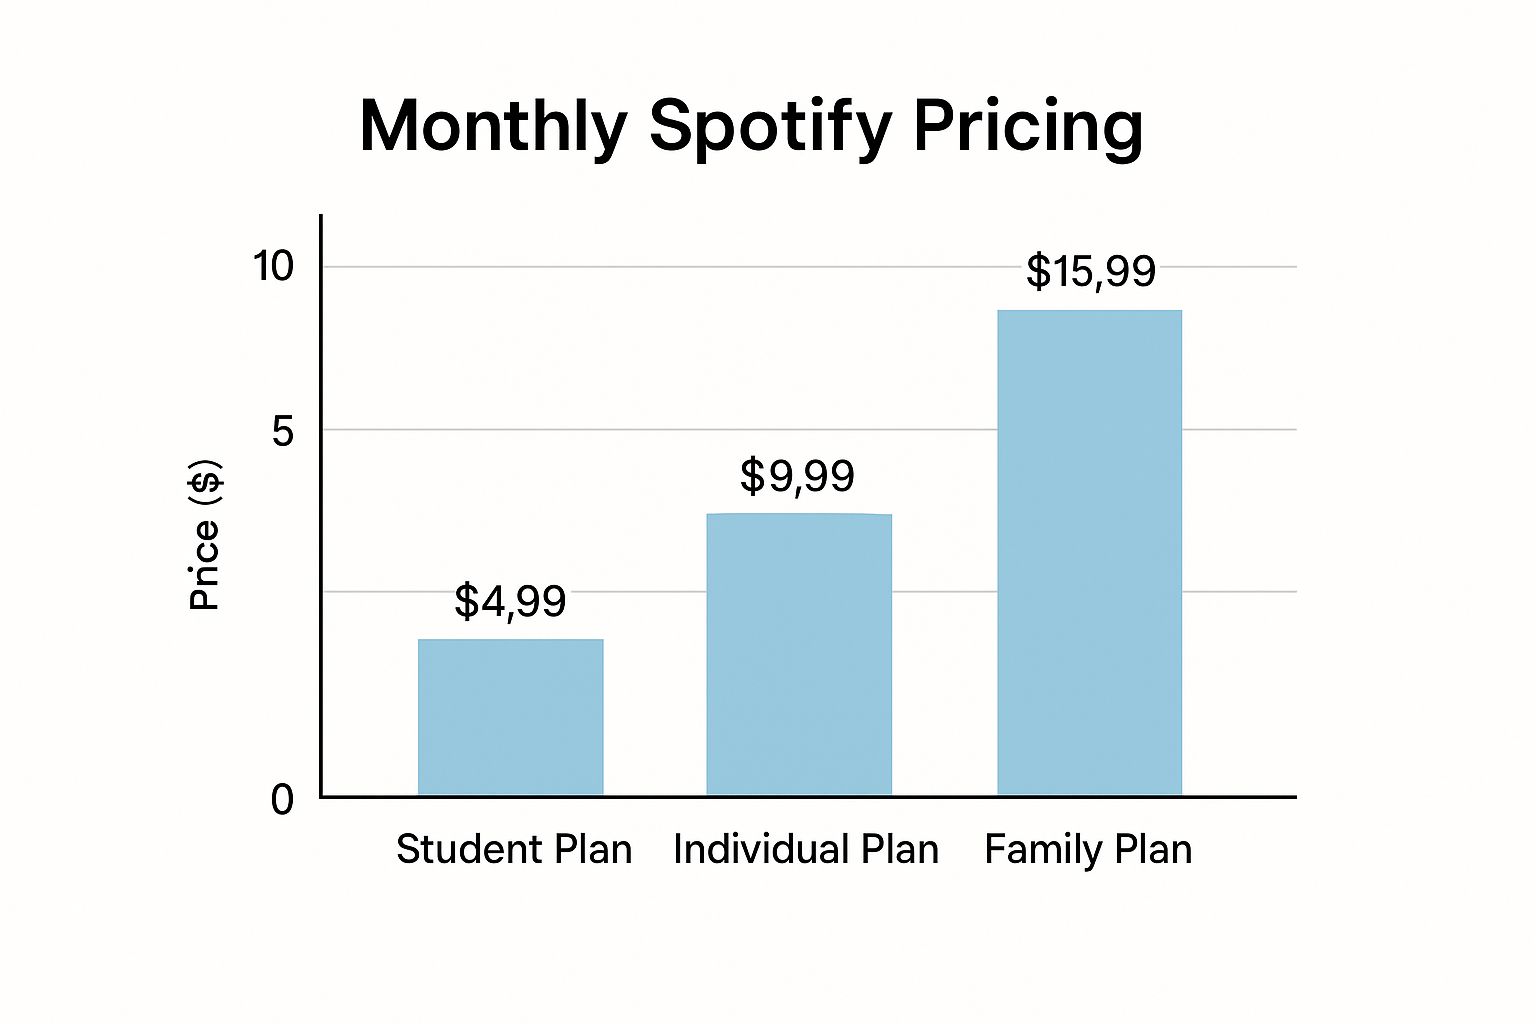Select the Student Plan bar

[x=510, y=717]
